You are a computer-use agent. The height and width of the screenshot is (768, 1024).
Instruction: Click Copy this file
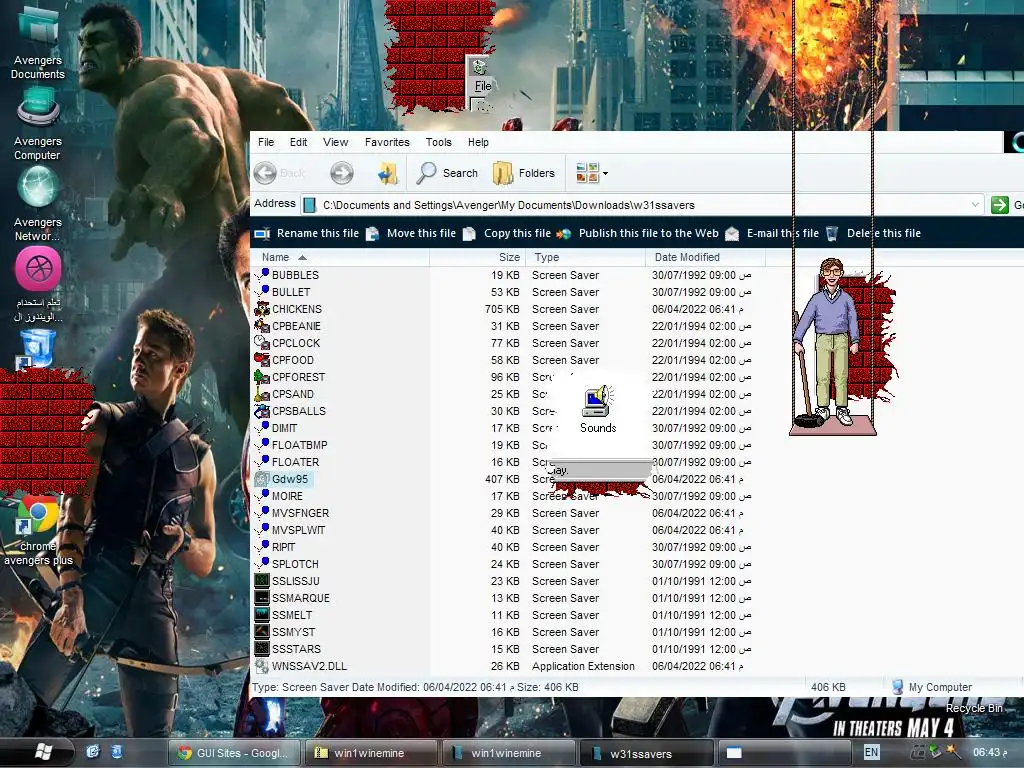click(507, 233)
